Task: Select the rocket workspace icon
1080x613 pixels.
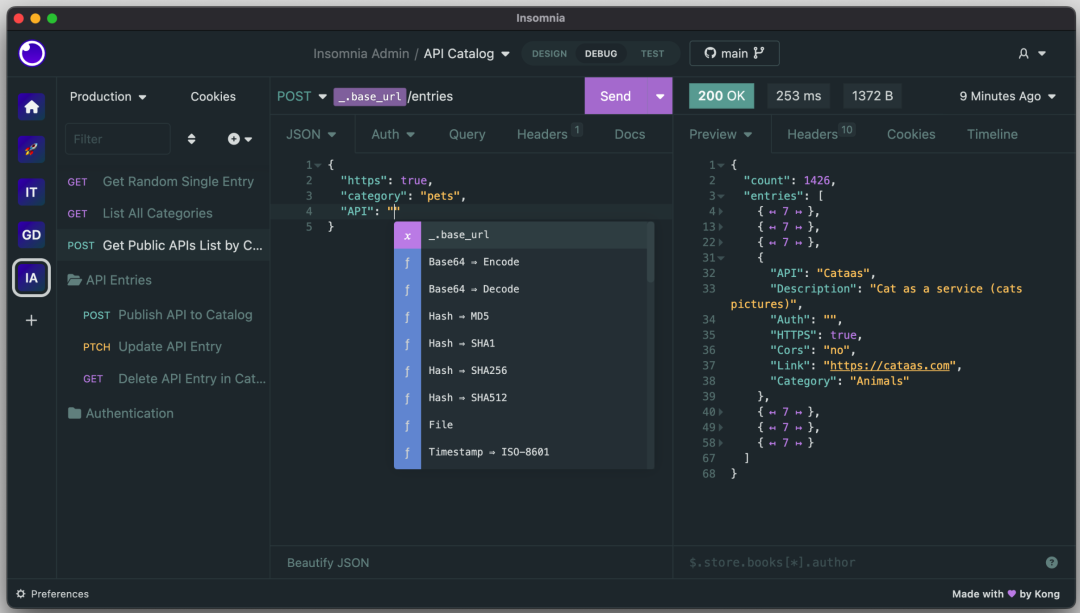Action: coord(31,150)
